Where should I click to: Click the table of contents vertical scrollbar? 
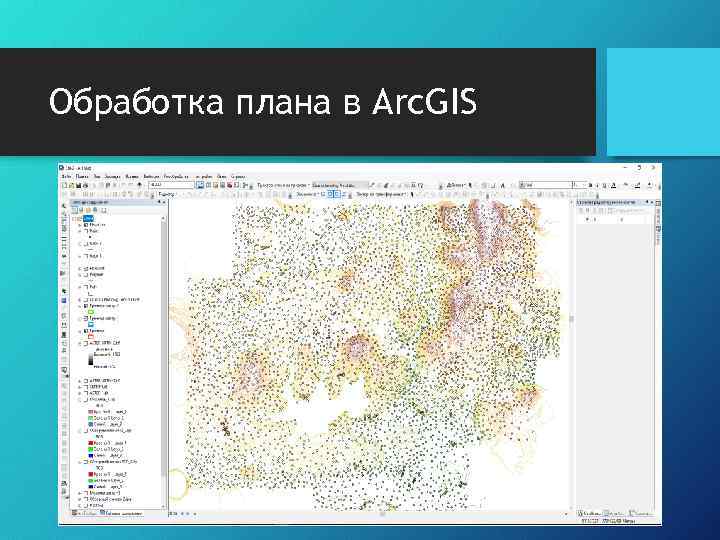[164, 360]
